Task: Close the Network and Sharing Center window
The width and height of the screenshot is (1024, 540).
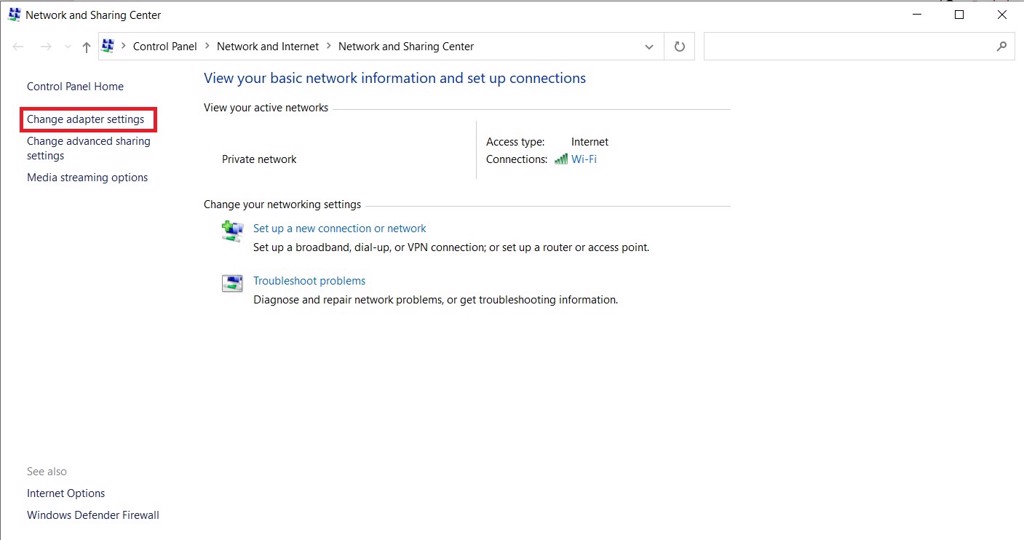Action: (1002, 14)
